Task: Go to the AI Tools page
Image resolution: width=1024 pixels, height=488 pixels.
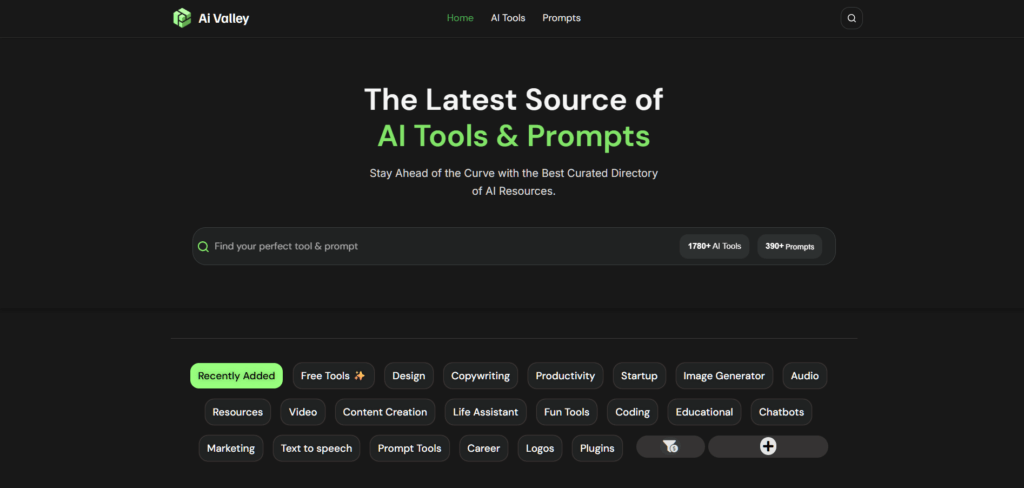Action: [x=508, y=18]
